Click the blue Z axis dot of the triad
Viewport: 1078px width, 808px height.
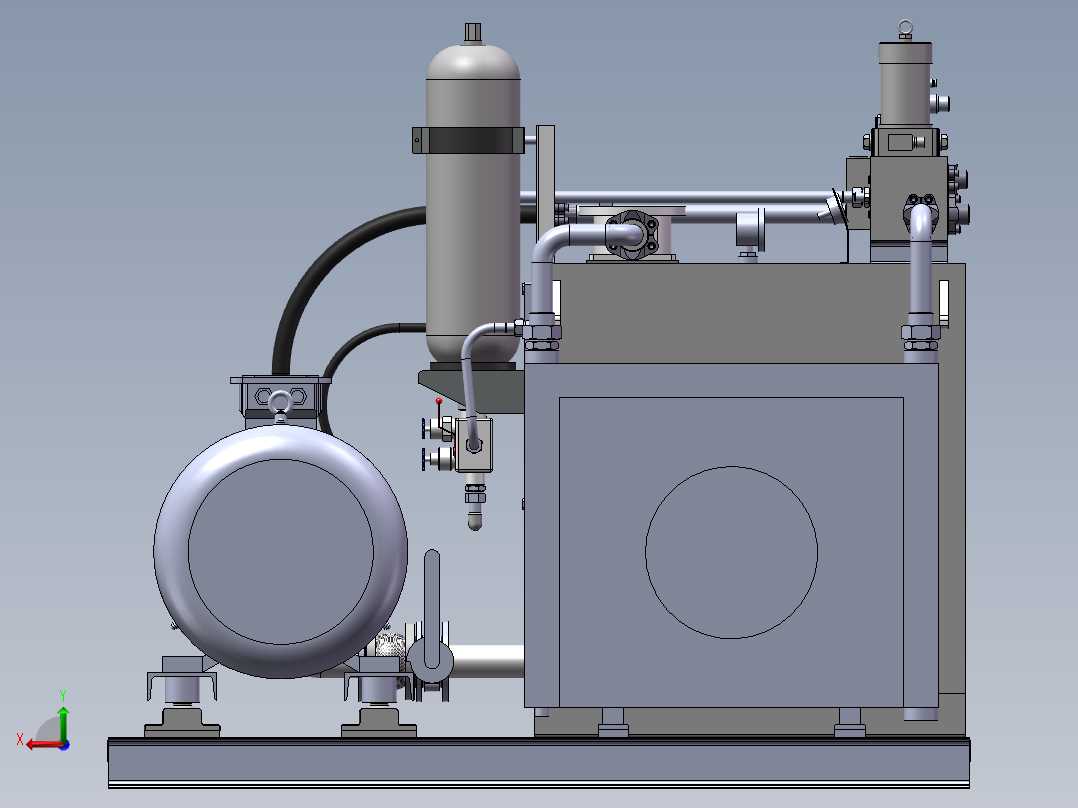click(65, 745)
